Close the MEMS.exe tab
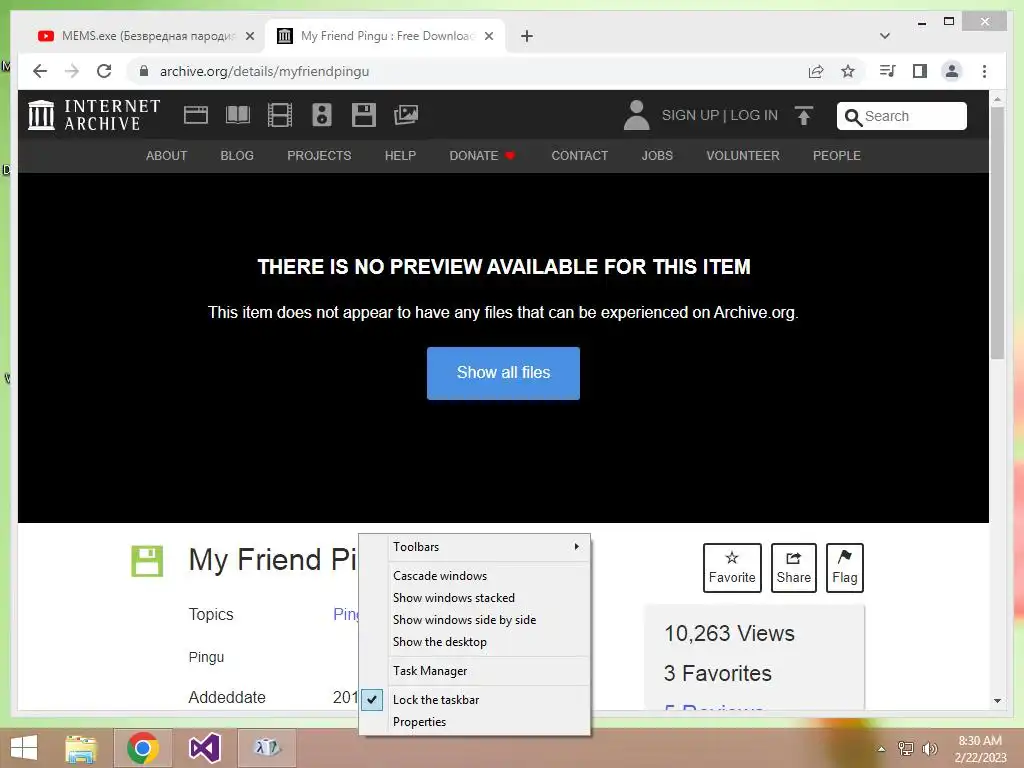This screenshot has width=1024, height=768. point(249,36)
